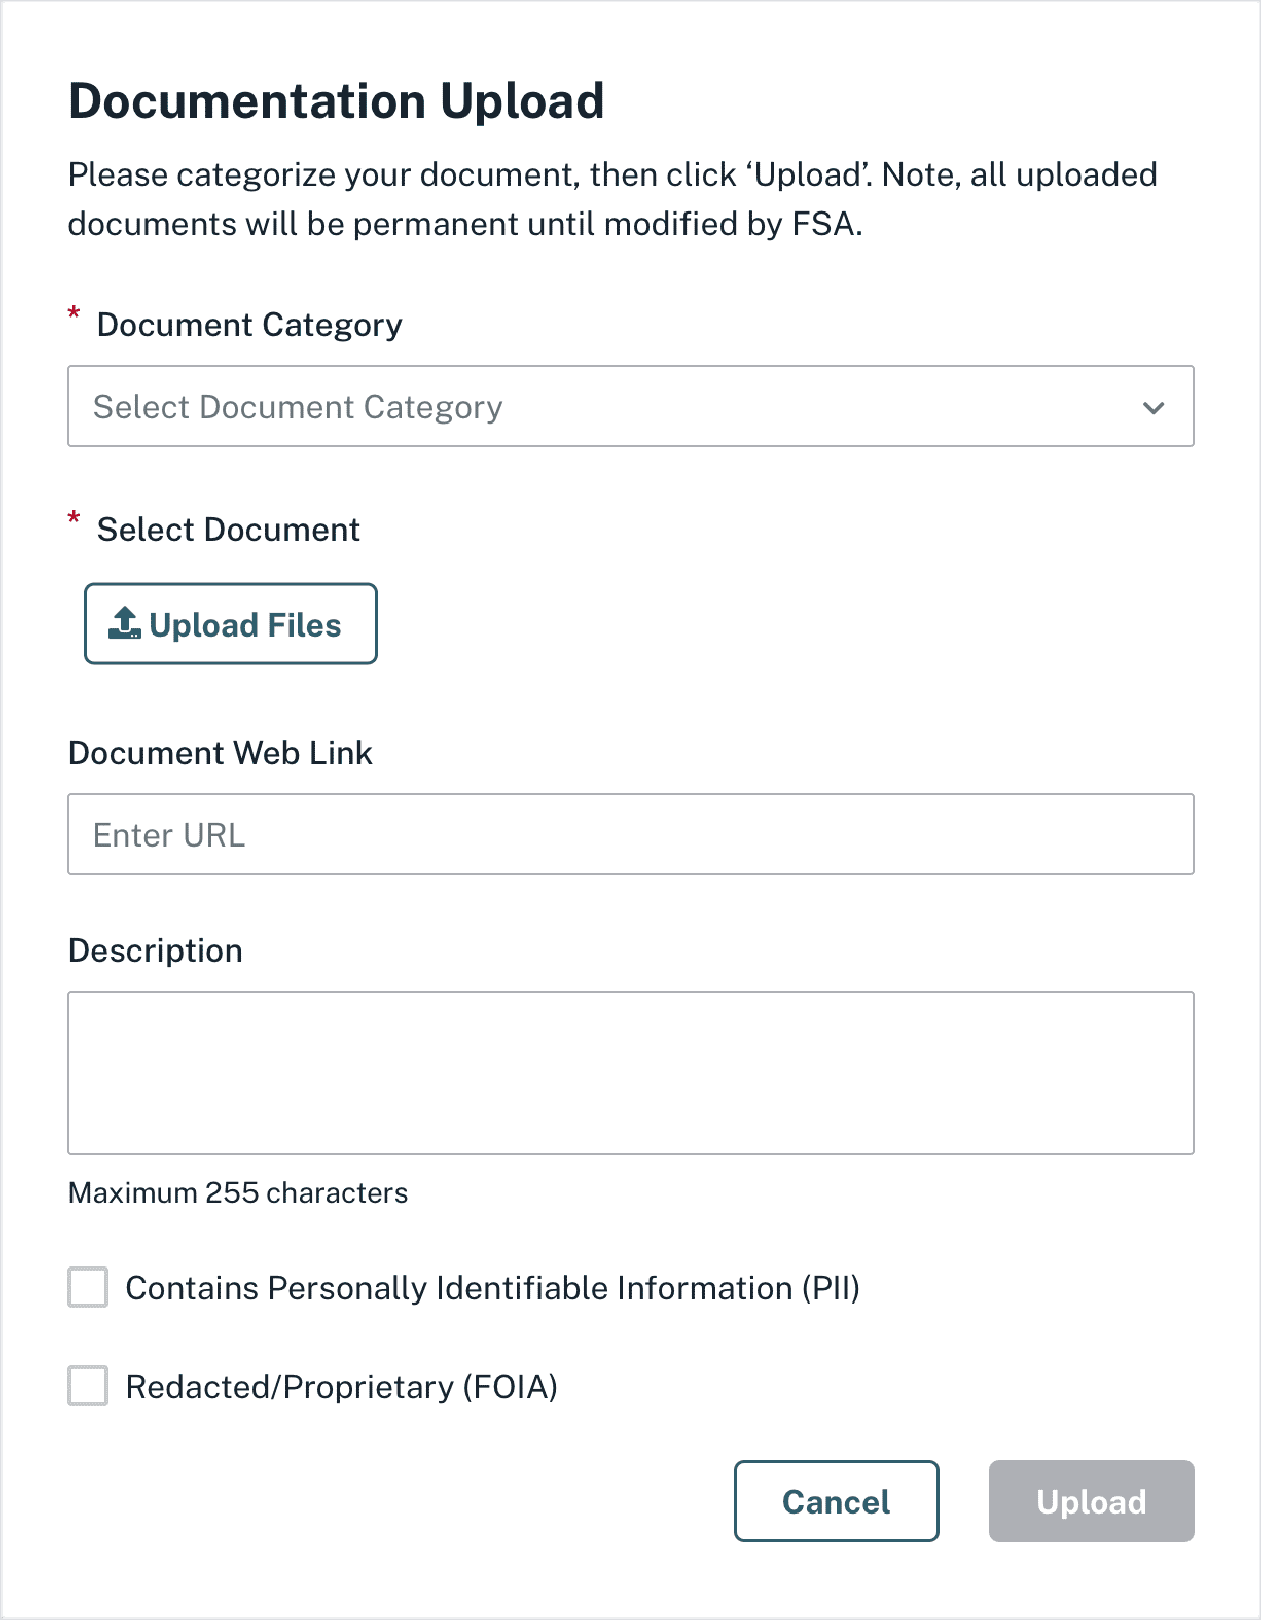Expand the Document Category chevron arrow

point(1153,407)
